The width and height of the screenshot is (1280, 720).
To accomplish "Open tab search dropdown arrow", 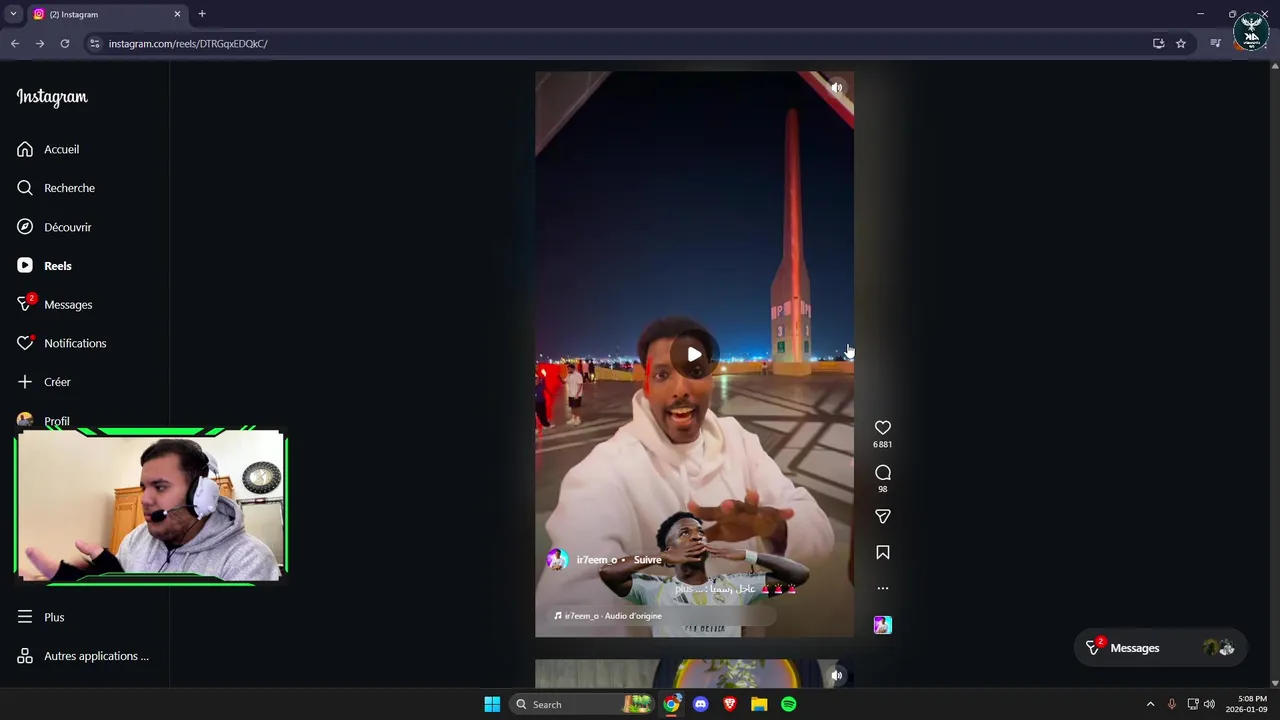I will pyautogui.click(x=12, y=14).
